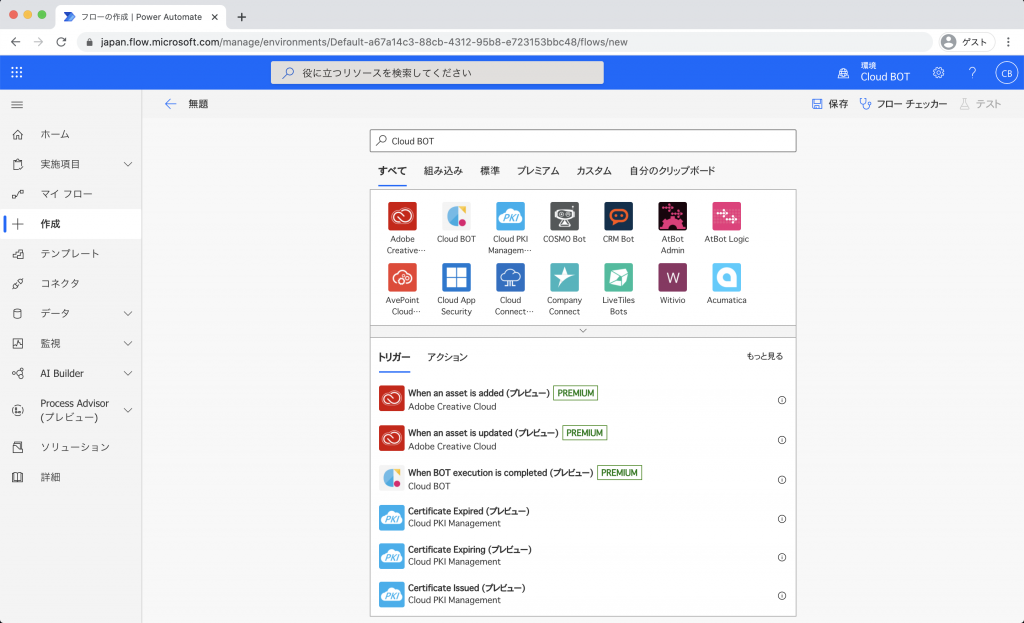Open 詳細 in the sidebar
Screen dimensions: 1024x623
(71, 477)
